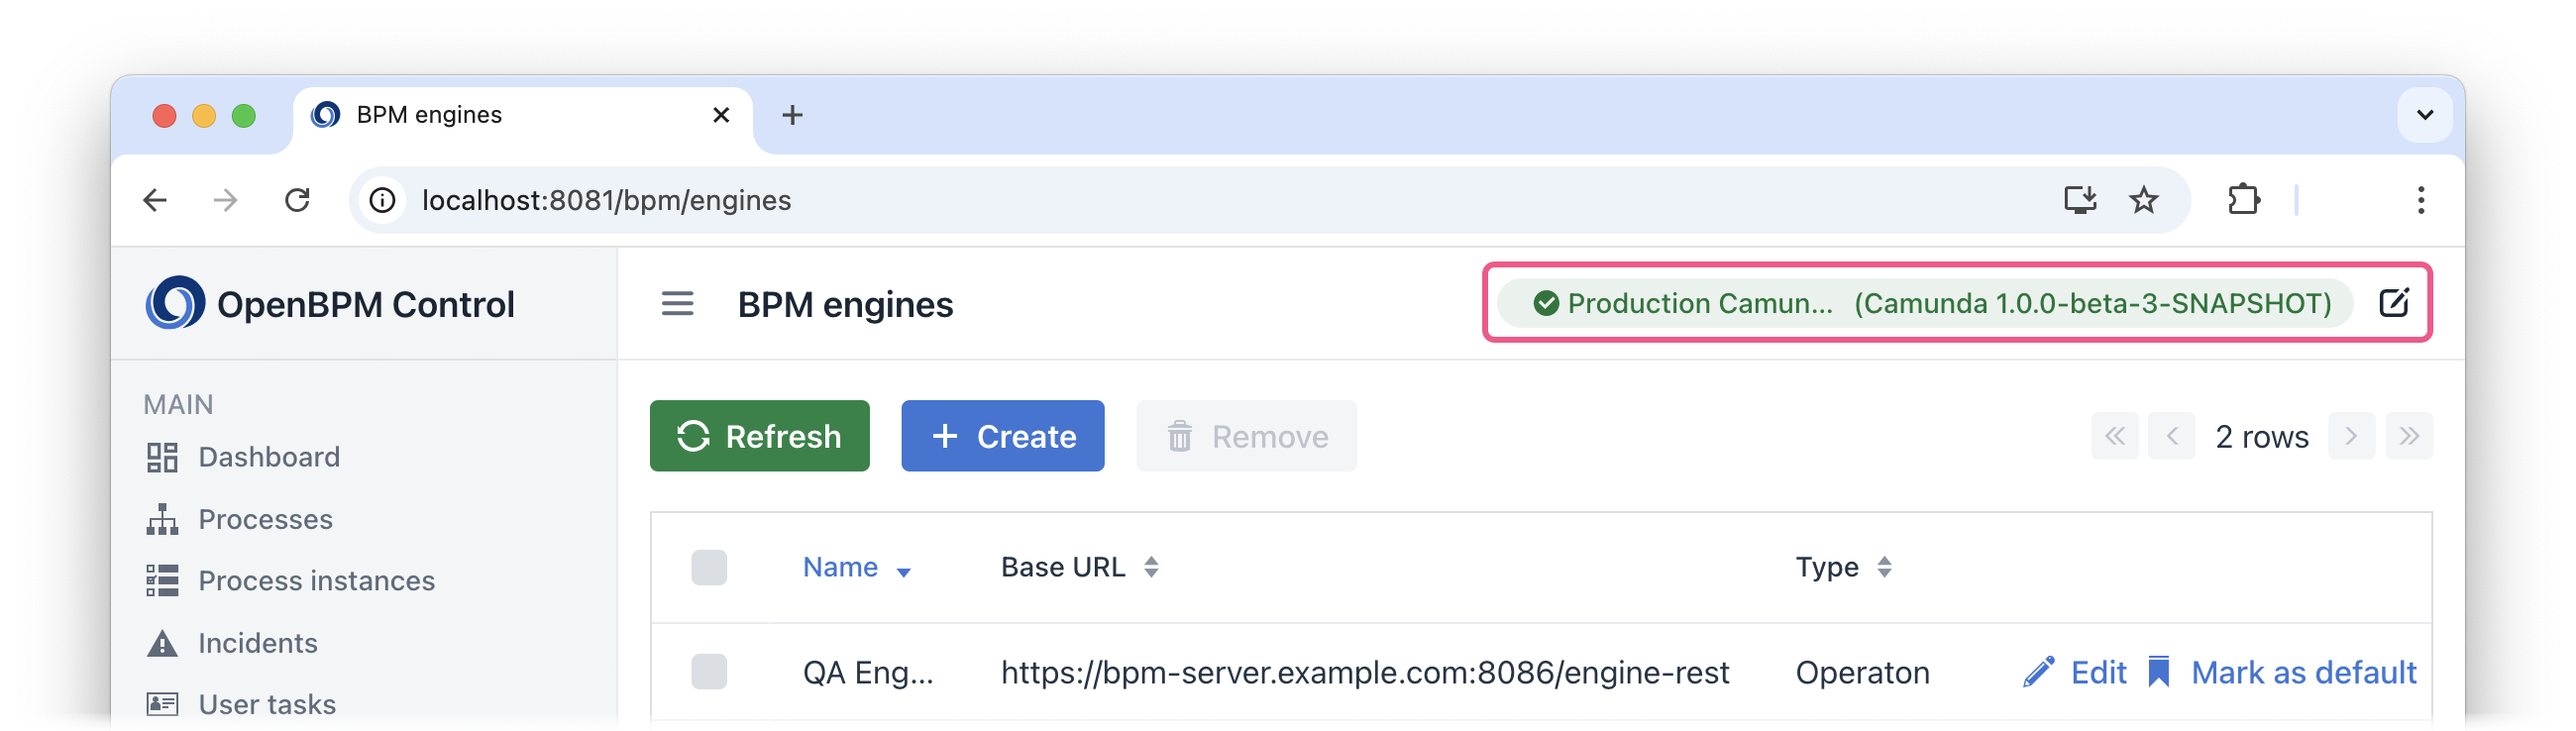Click the blue Create button

coord(1003,436)
